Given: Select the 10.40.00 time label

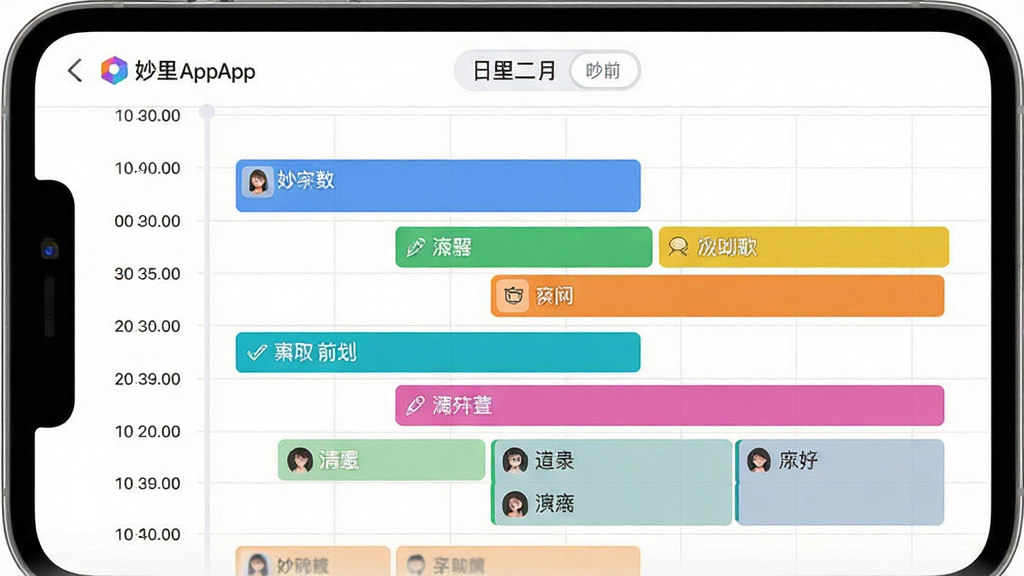Looking at the screenshot, I should [148, 534].
